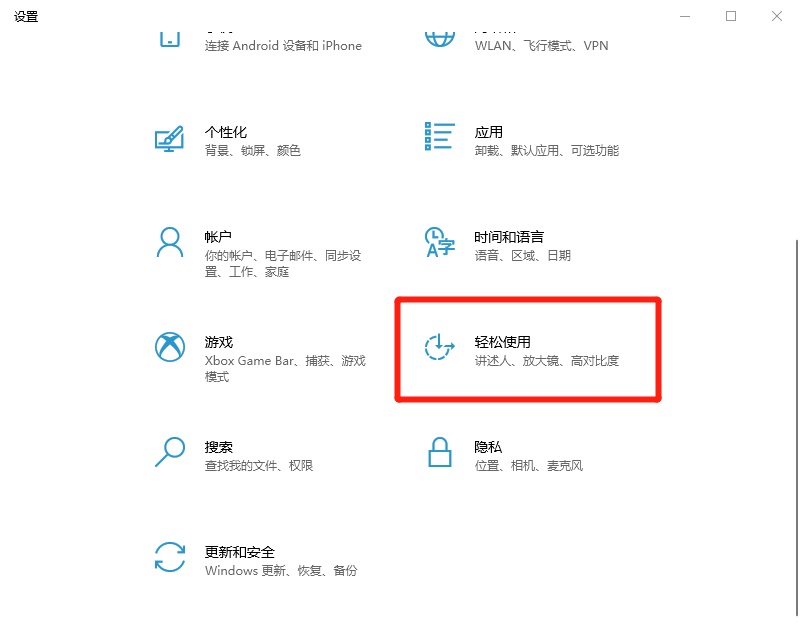This screenshot has height=632, width=800.
Task: Open 轻松使用 settings title
Action: (502, 342)
